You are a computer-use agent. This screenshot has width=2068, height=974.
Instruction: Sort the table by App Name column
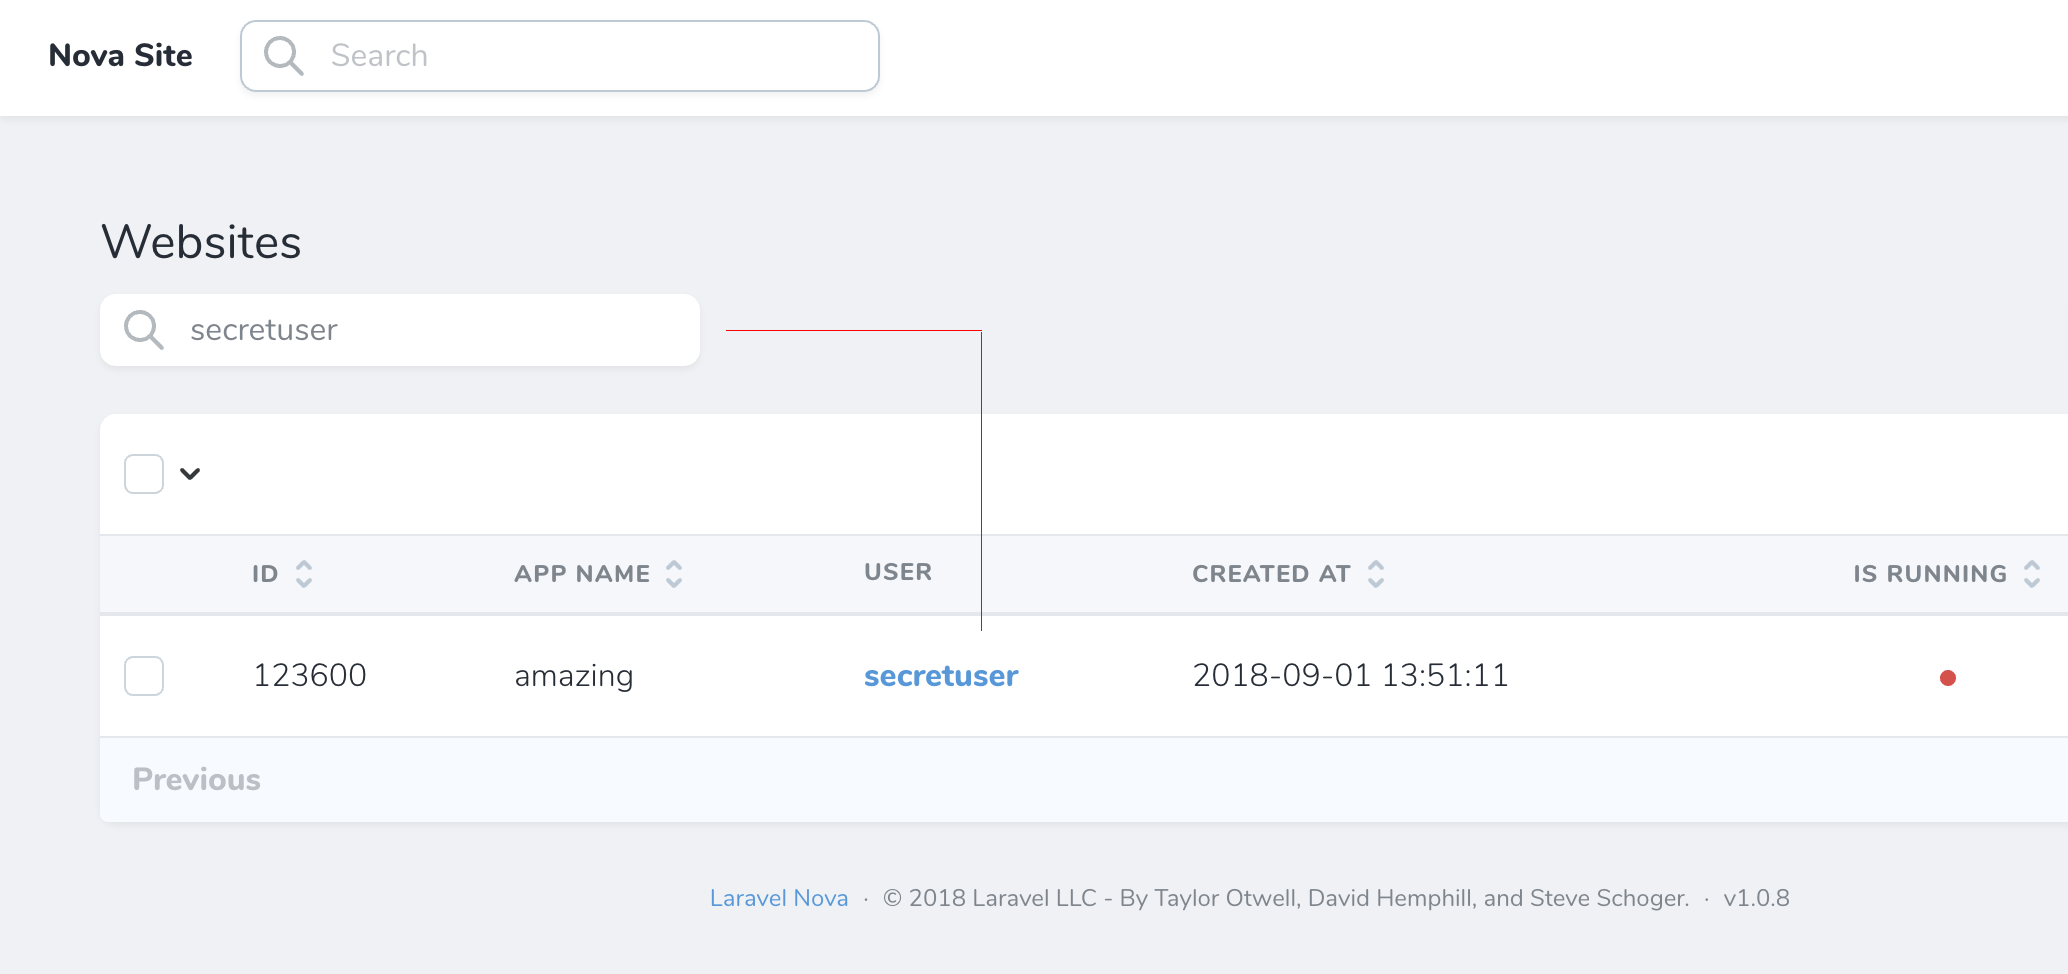pyautogui.click(x=675, y=573)
